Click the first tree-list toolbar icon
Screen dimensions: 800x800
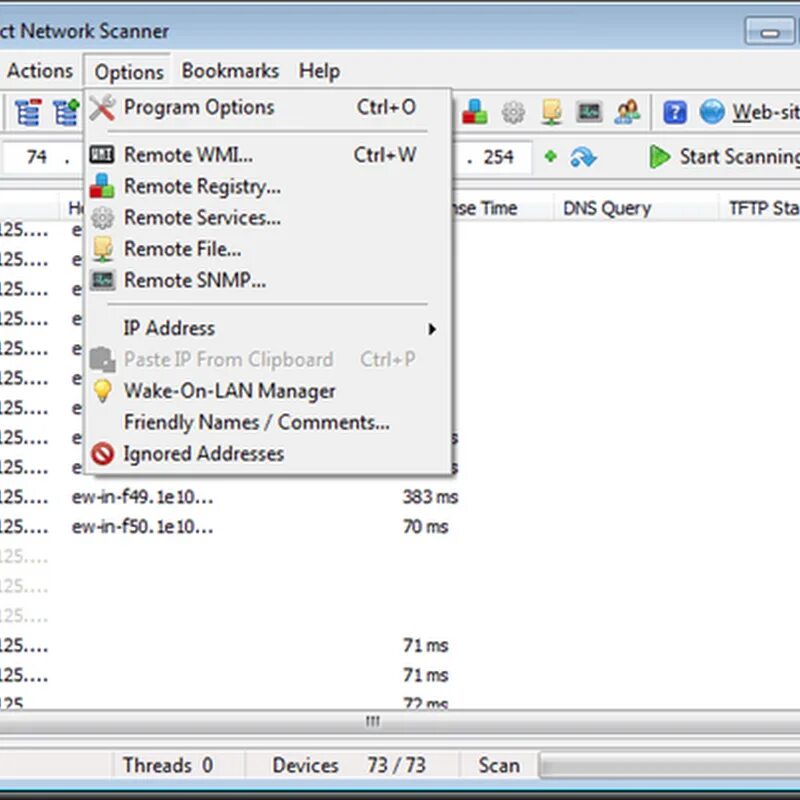[28, 112]
